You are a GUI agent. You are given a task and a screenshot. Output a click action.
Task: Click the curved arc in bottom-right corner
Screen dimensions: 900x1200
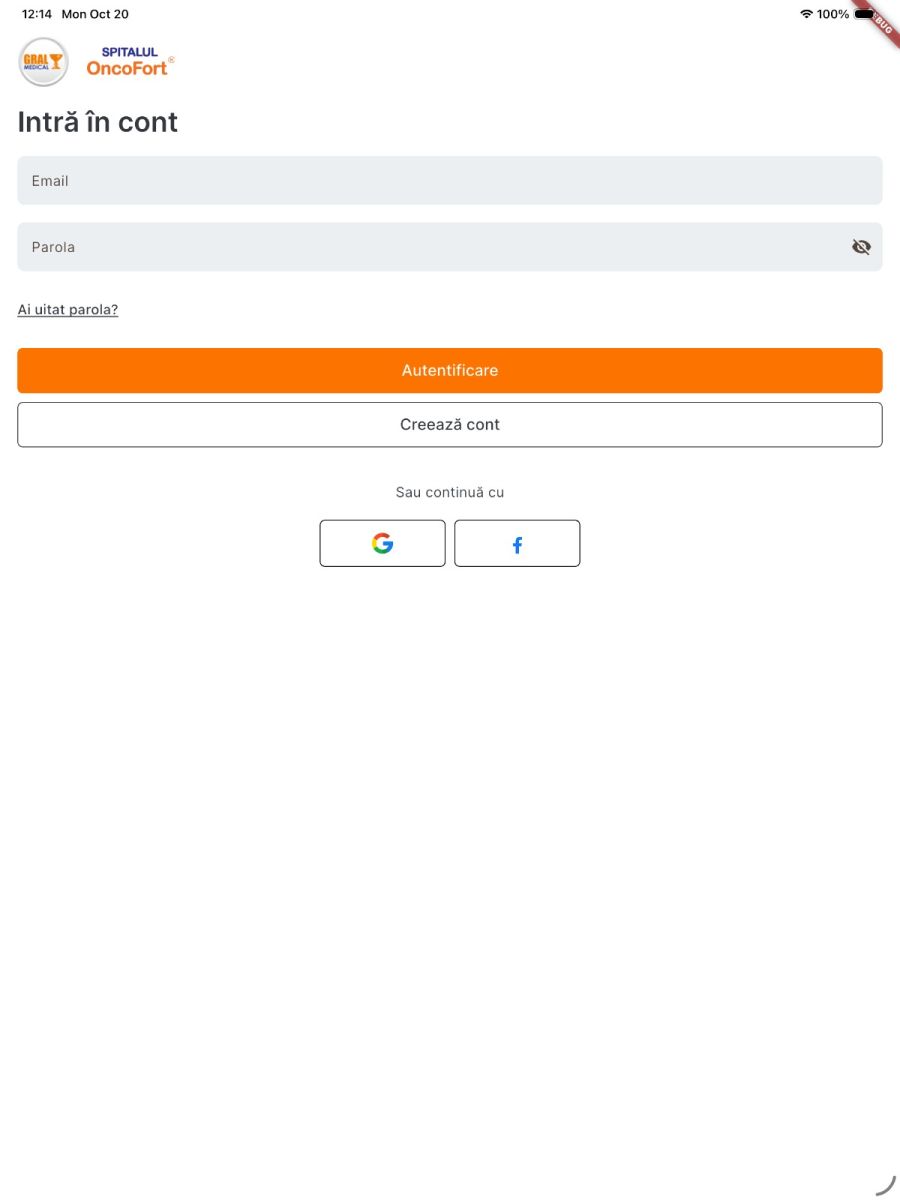(x=886, y=1185)
